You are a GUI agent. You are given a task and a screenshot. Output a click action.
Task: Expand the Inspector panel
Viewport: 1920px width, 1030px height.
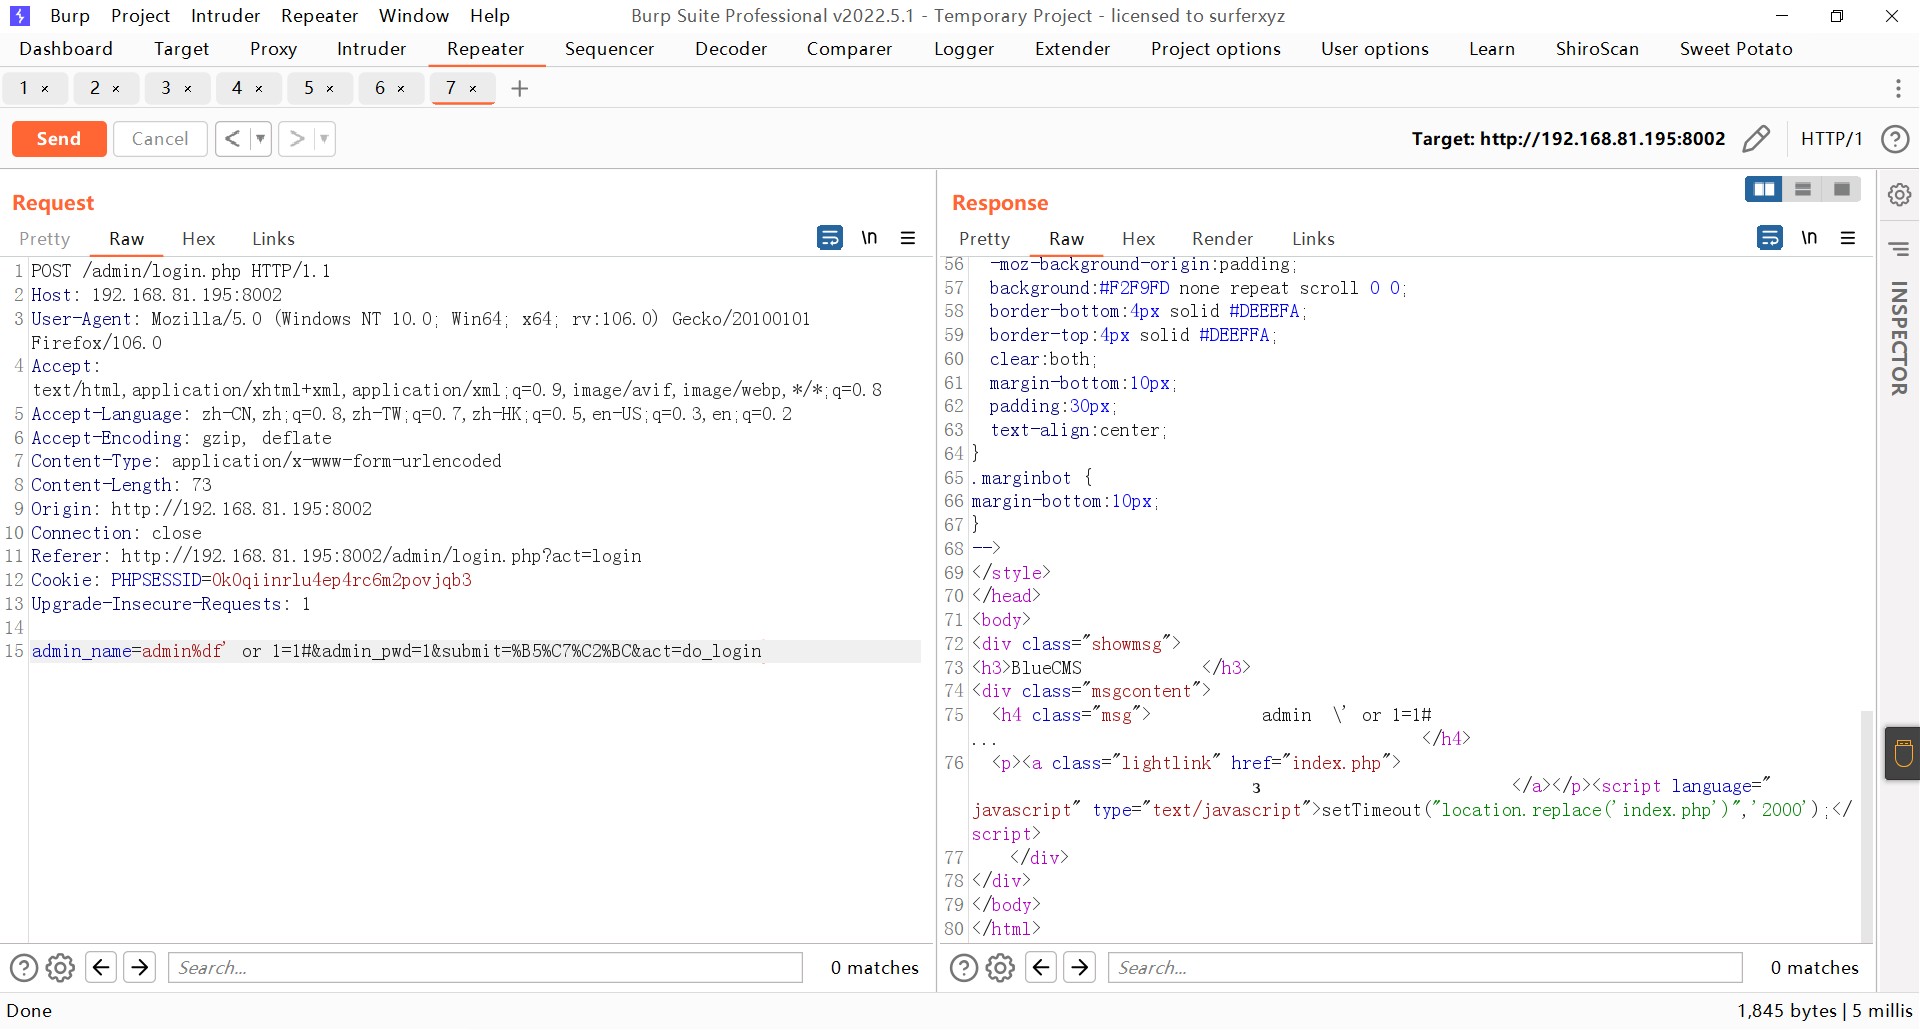click(1899, 338)
